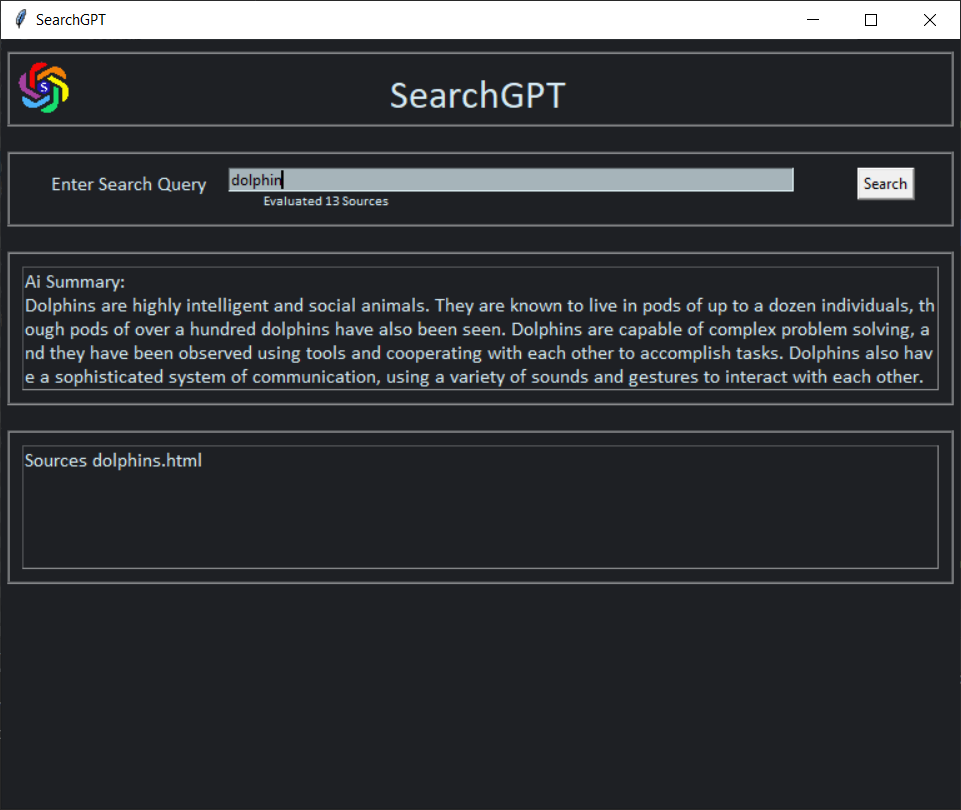Click the 'Evaluated 13 Sources' status text

(325, 201)
